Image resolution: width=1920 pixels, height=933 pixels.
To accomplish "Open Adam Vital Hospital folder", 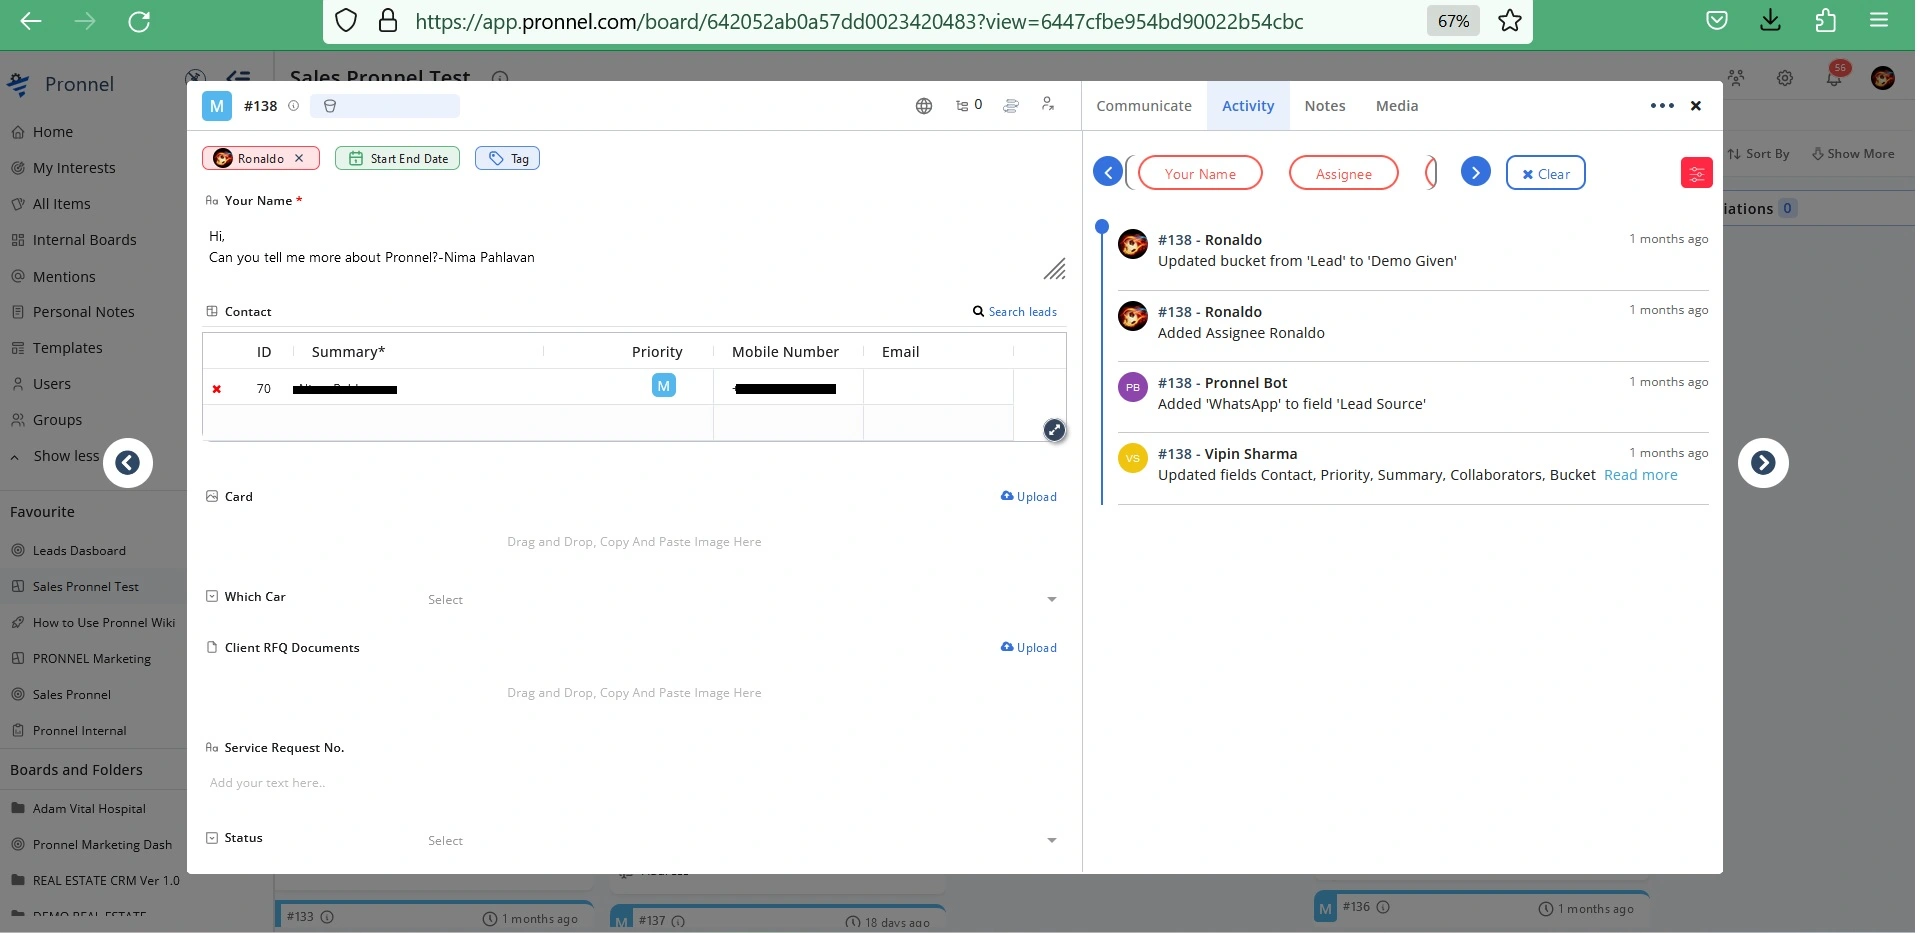I will 88,809.
